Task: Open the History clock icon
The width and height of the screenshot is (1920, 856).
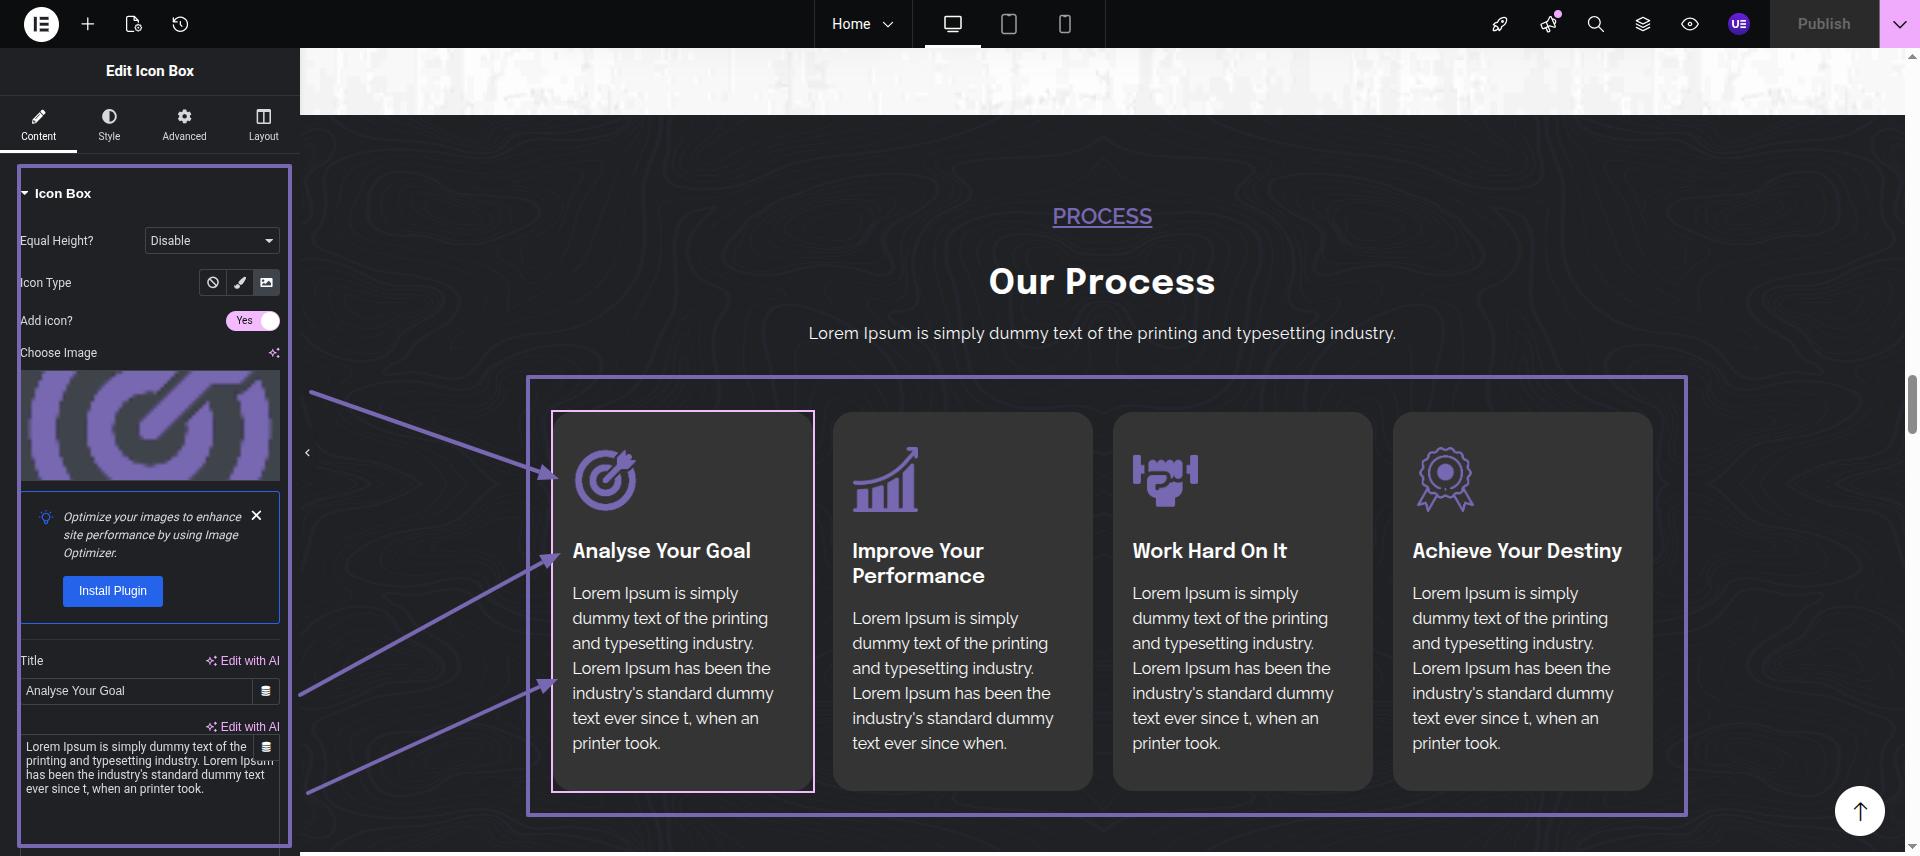Action: point(180,24)
